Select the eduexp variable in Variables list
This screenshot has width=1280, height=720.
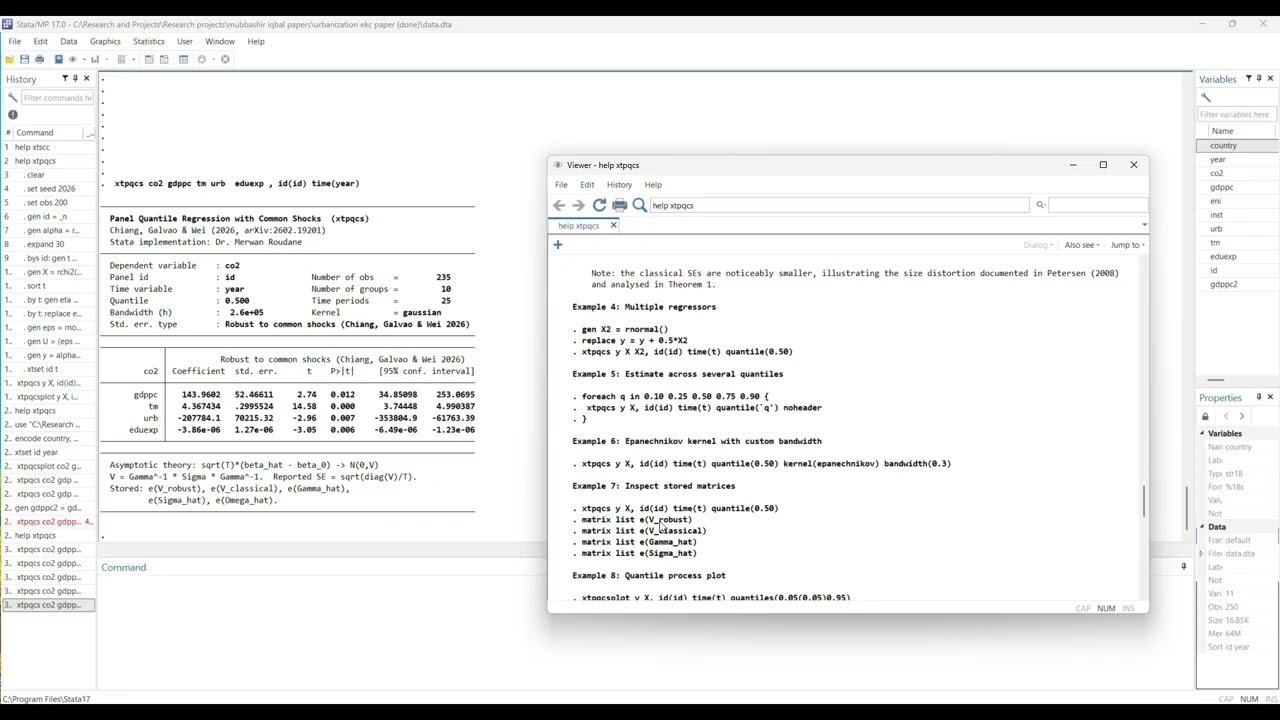(1236, 257)
